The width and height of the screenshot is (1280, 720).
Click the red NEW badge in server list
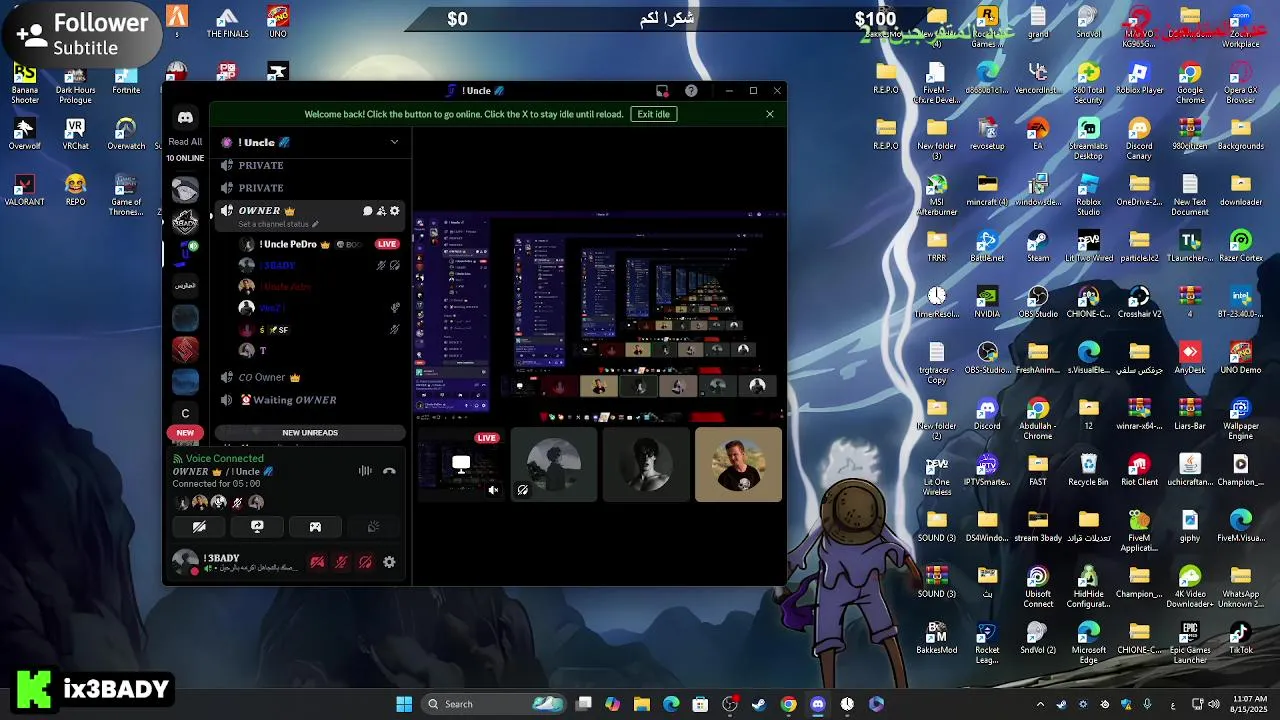[185, 433]
